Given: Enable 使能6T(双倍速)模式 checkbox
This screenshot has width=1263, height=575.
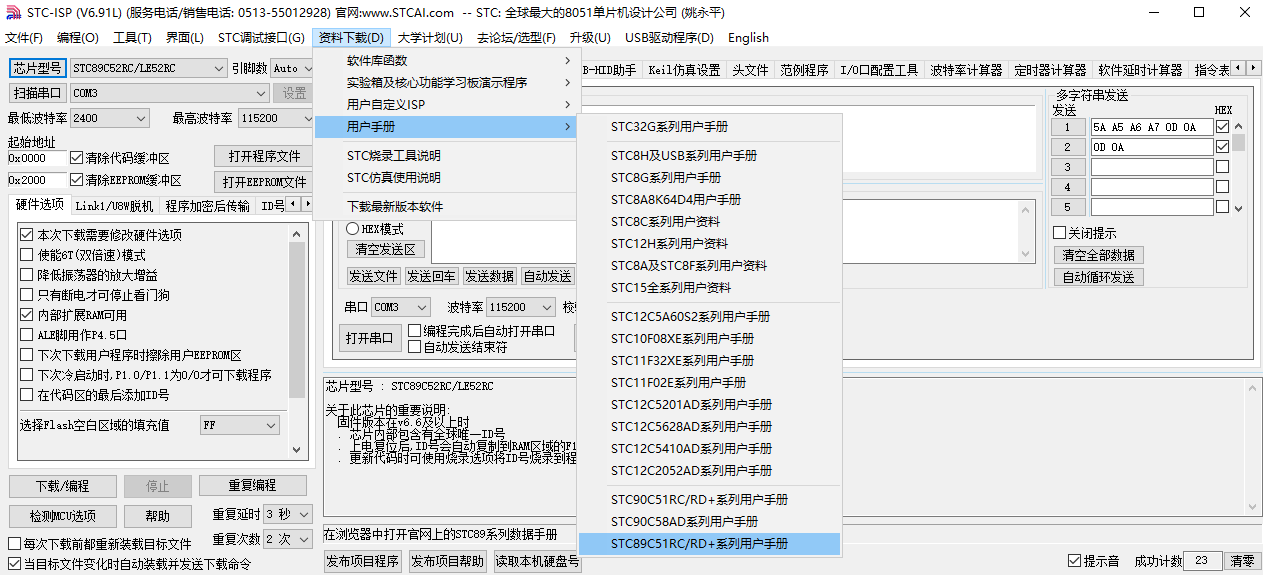Looking at the screenshot, I should click(x=27, y=255).
